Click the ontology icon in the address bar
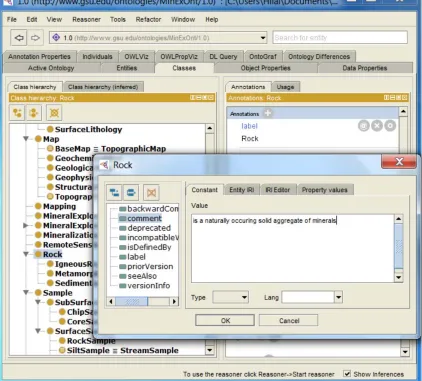 click(x=56, y=37)
